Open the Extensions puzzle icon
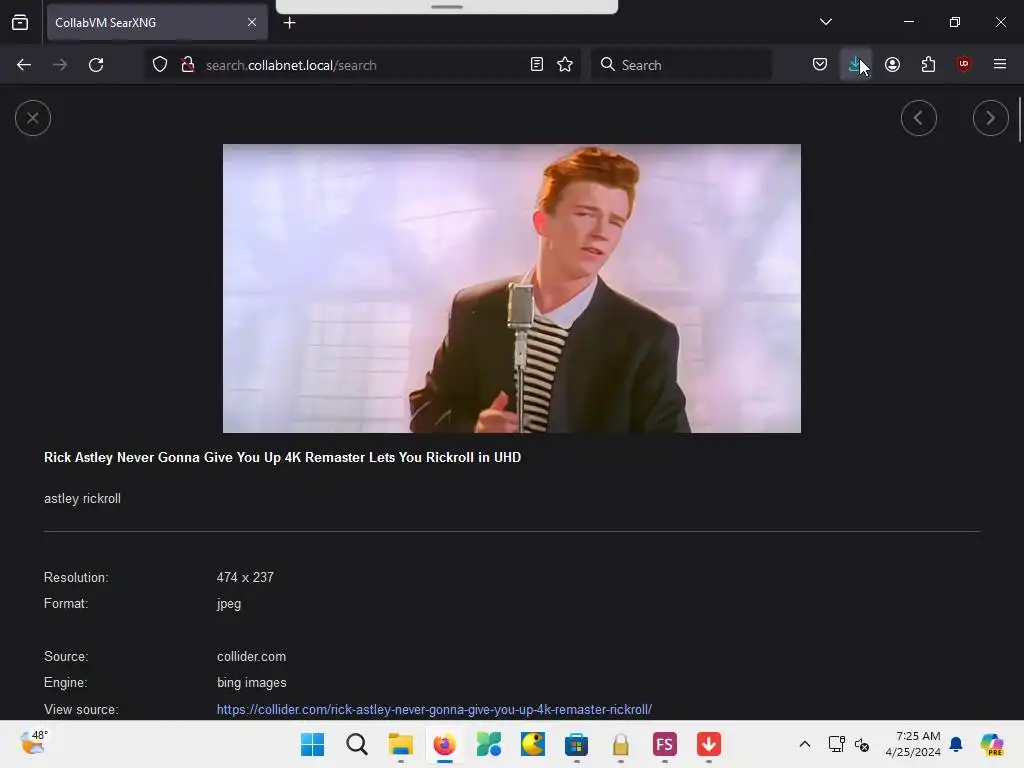1024x768 pixels. 928,65
